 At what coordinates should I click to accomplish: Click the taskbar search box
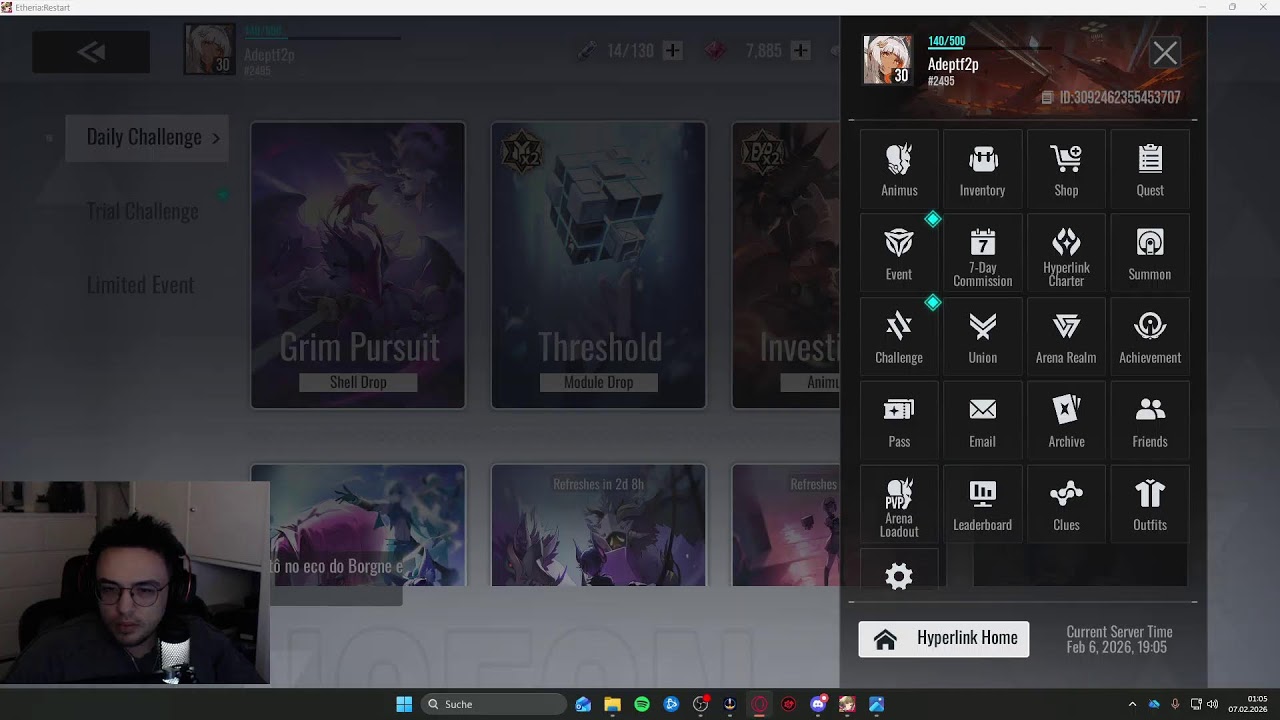point(495,704)
